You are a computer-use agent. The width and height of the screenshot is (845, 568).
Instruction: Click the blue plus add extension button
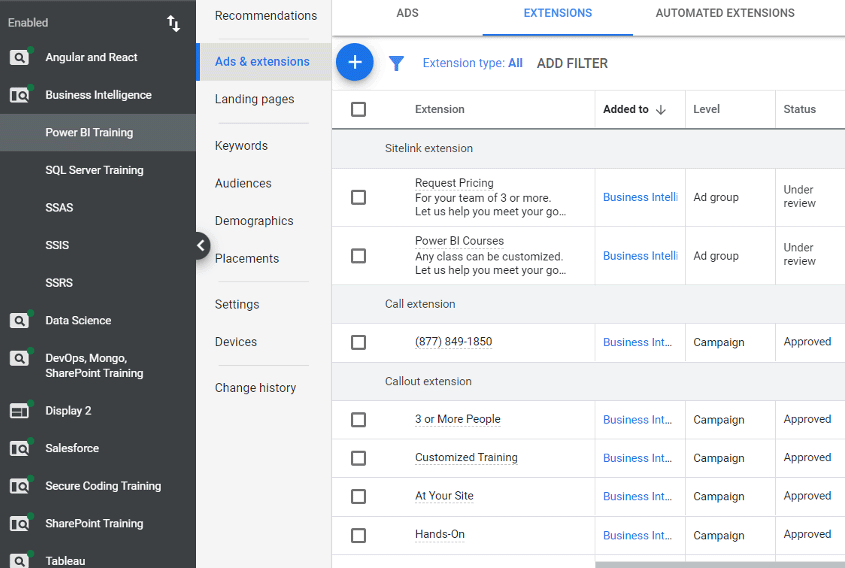(x=355, y=62)
